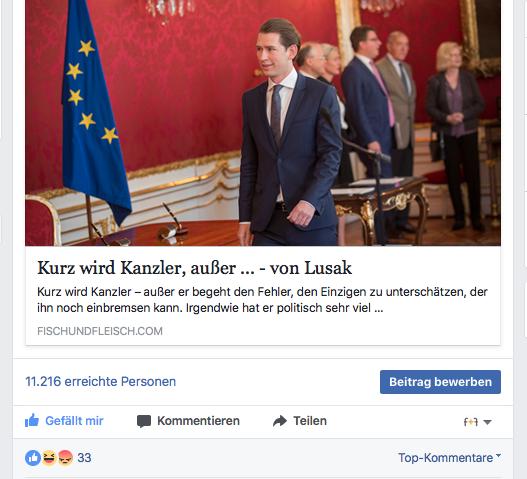Open article headline Kurz wird Kanzler

tap(194, 268)
